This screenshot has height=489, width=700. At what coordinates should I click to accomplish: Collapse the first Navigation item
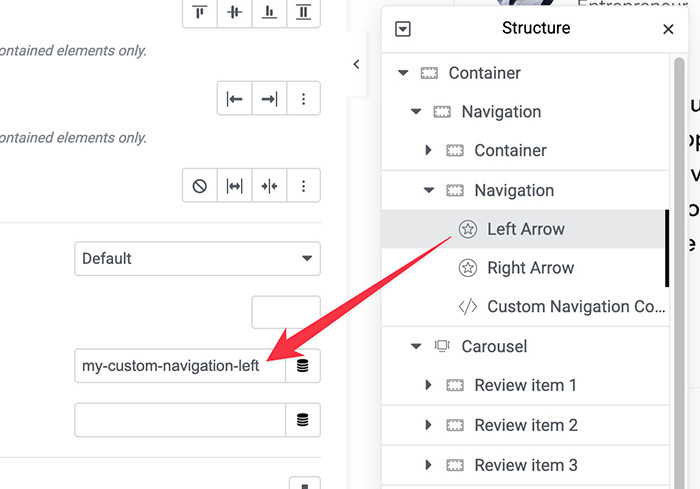pyautogui.click(x=416, y=112)
